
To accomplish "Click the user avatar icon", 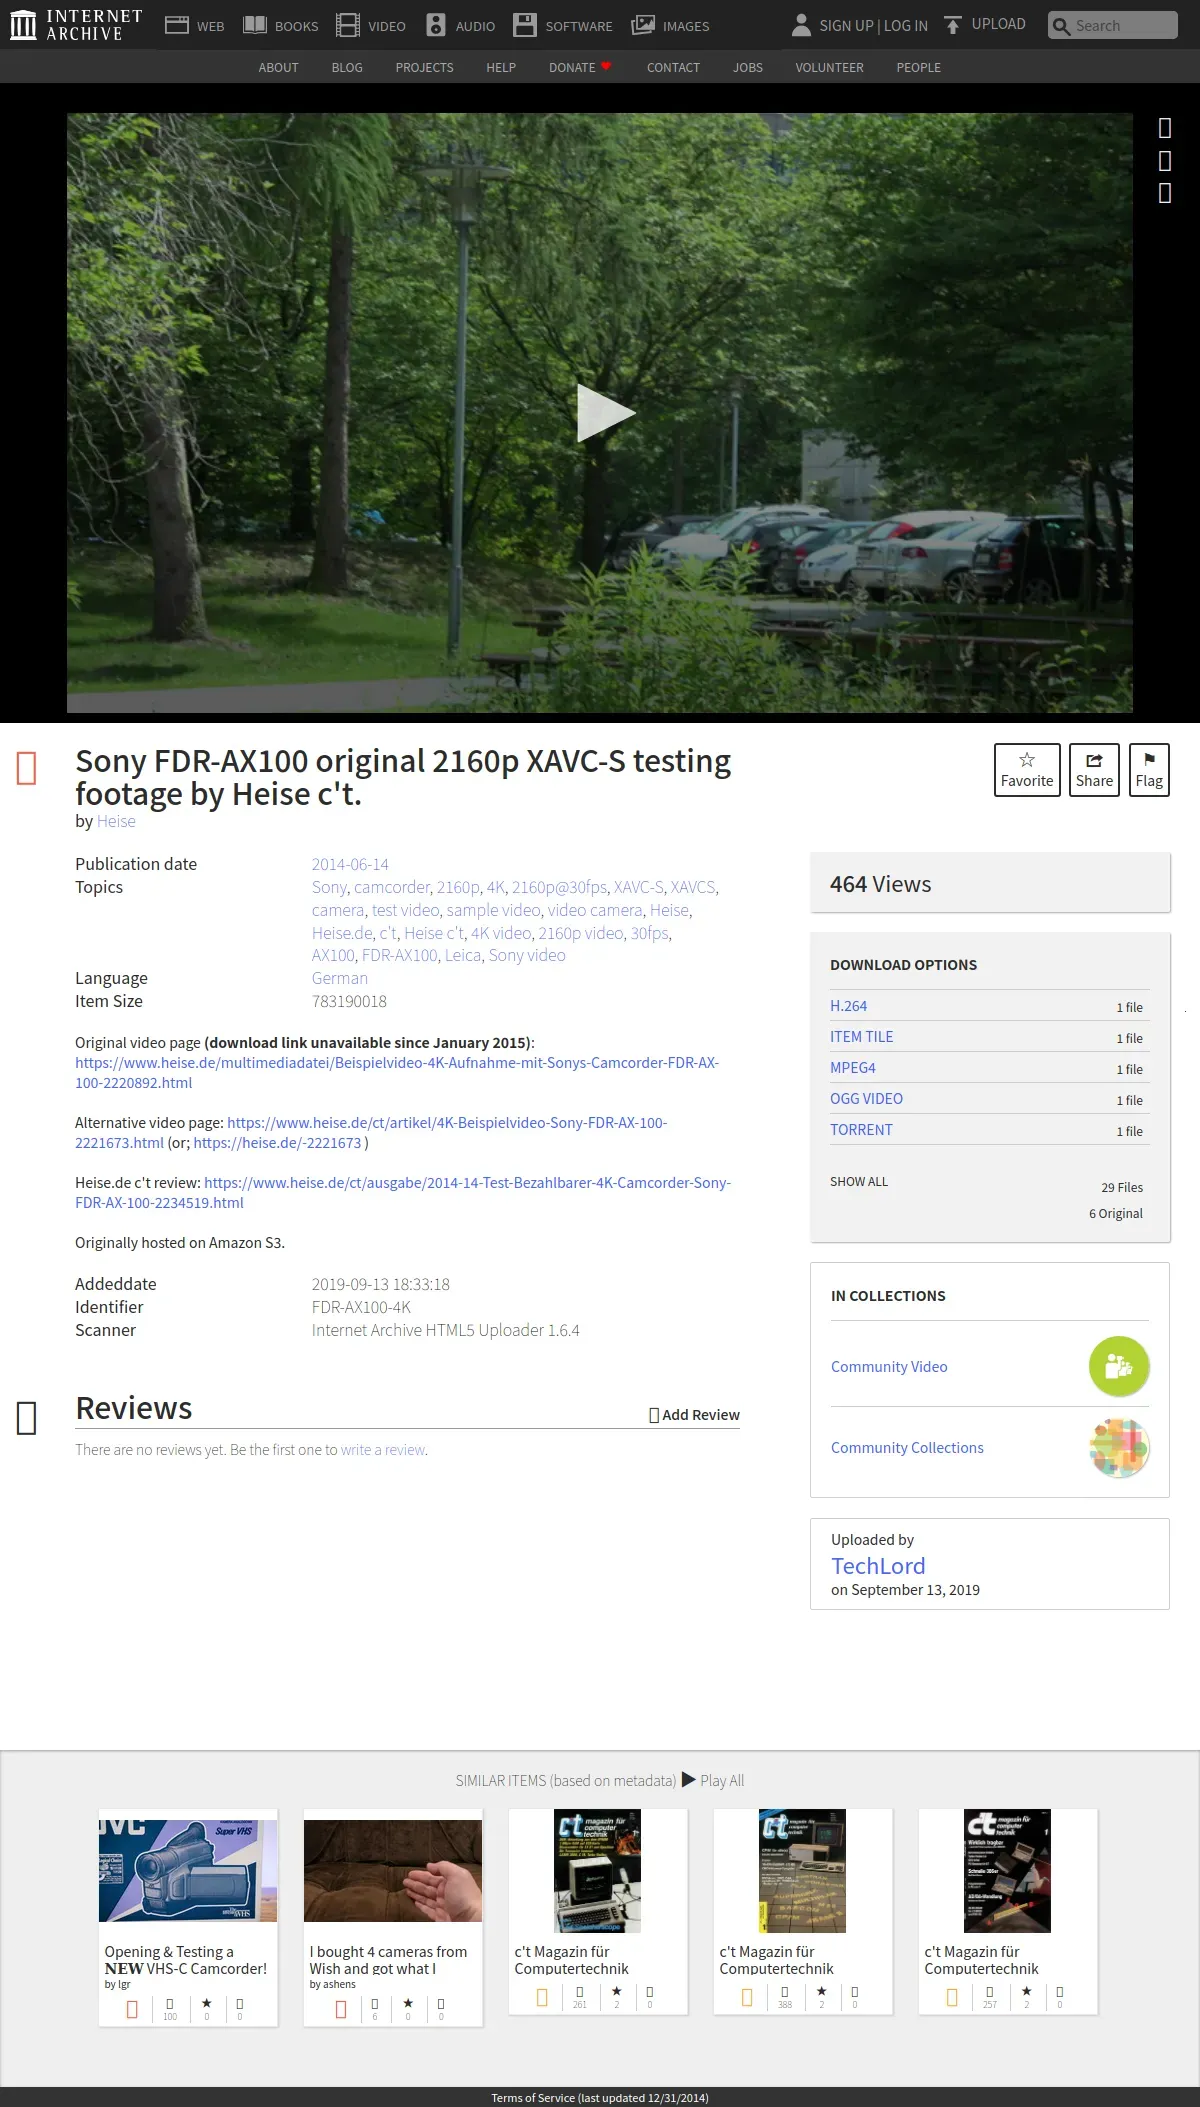I will (x=801, y=25).
